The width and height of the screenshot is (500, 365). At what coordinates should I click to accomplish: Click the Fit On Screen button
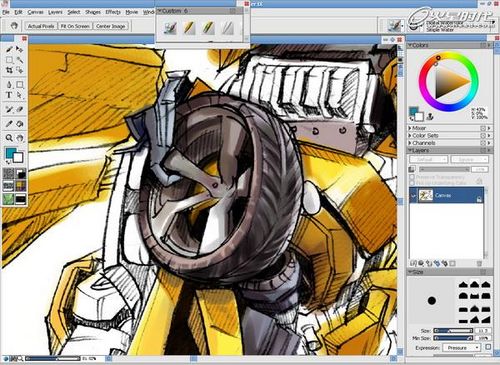pyautogui.click(x=75, y=26)
